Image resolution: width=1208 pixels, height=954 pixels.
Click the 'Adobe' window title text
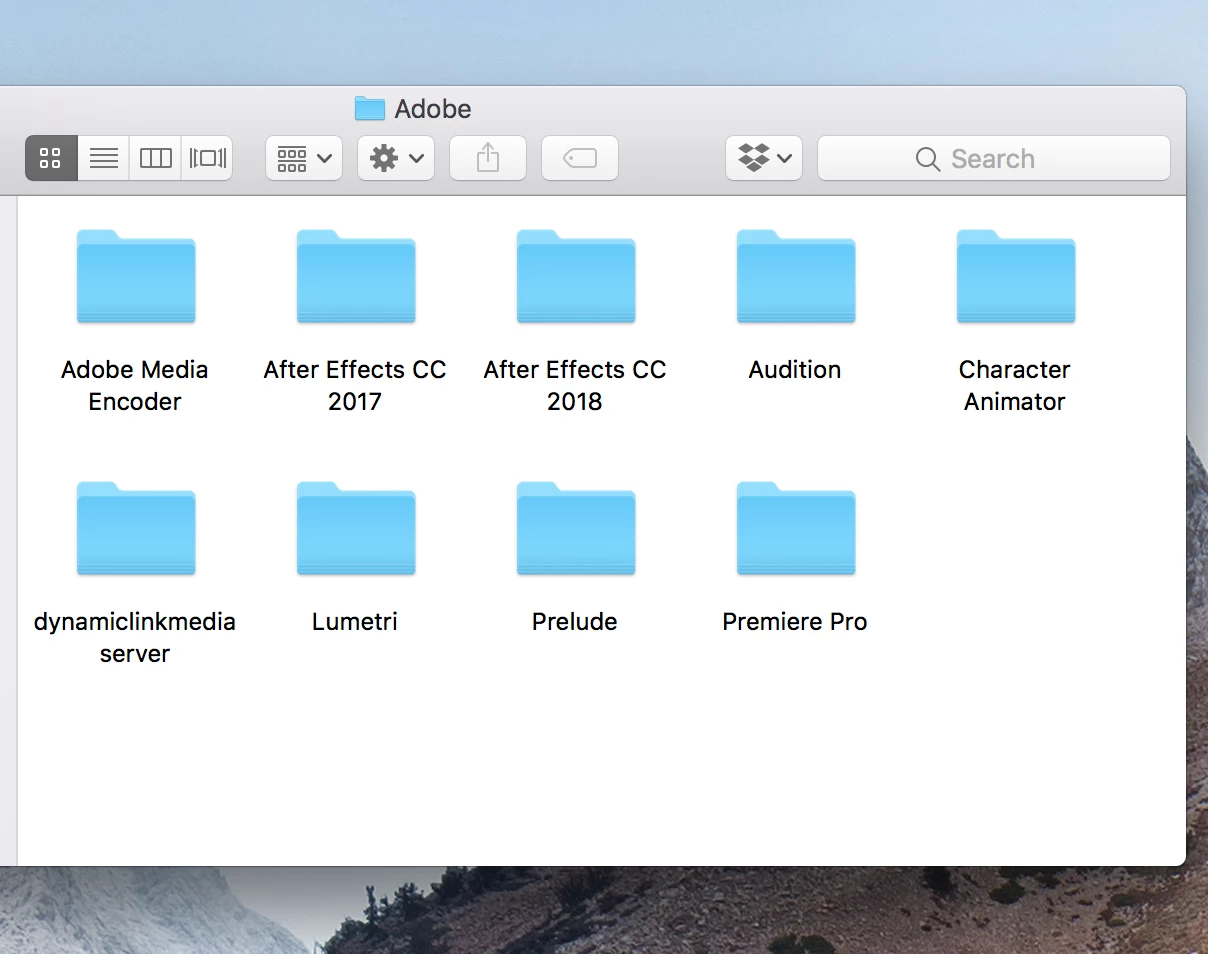pyautogui.click(x=433, y=108)
